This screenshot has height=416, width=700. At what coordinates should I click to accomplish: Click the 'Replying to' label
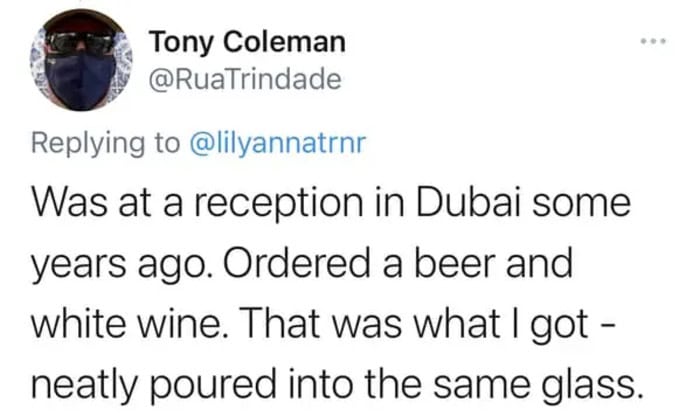pos(103,145)
